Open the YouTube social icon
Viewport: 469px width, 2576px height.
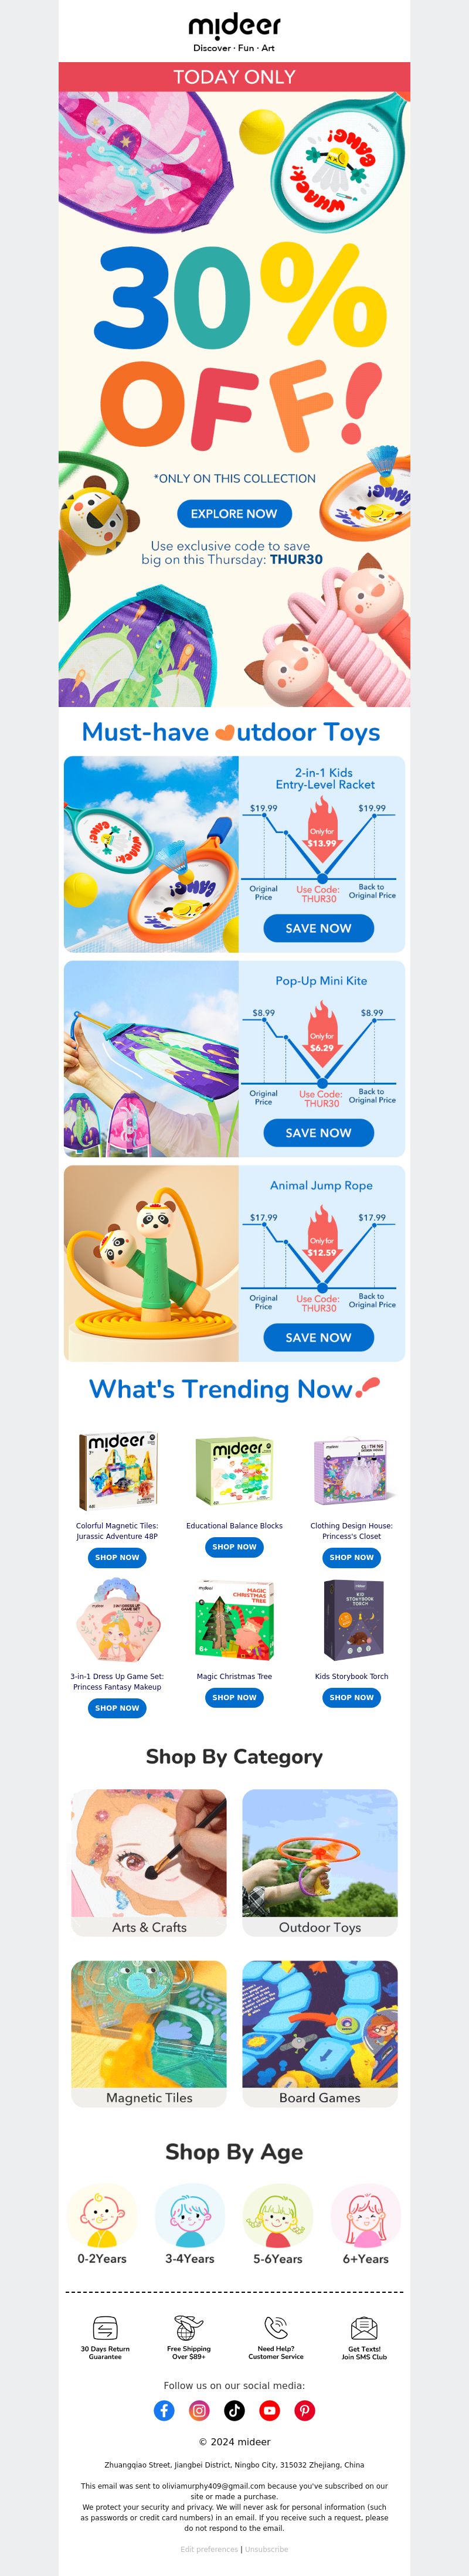tap(269, 2410)
